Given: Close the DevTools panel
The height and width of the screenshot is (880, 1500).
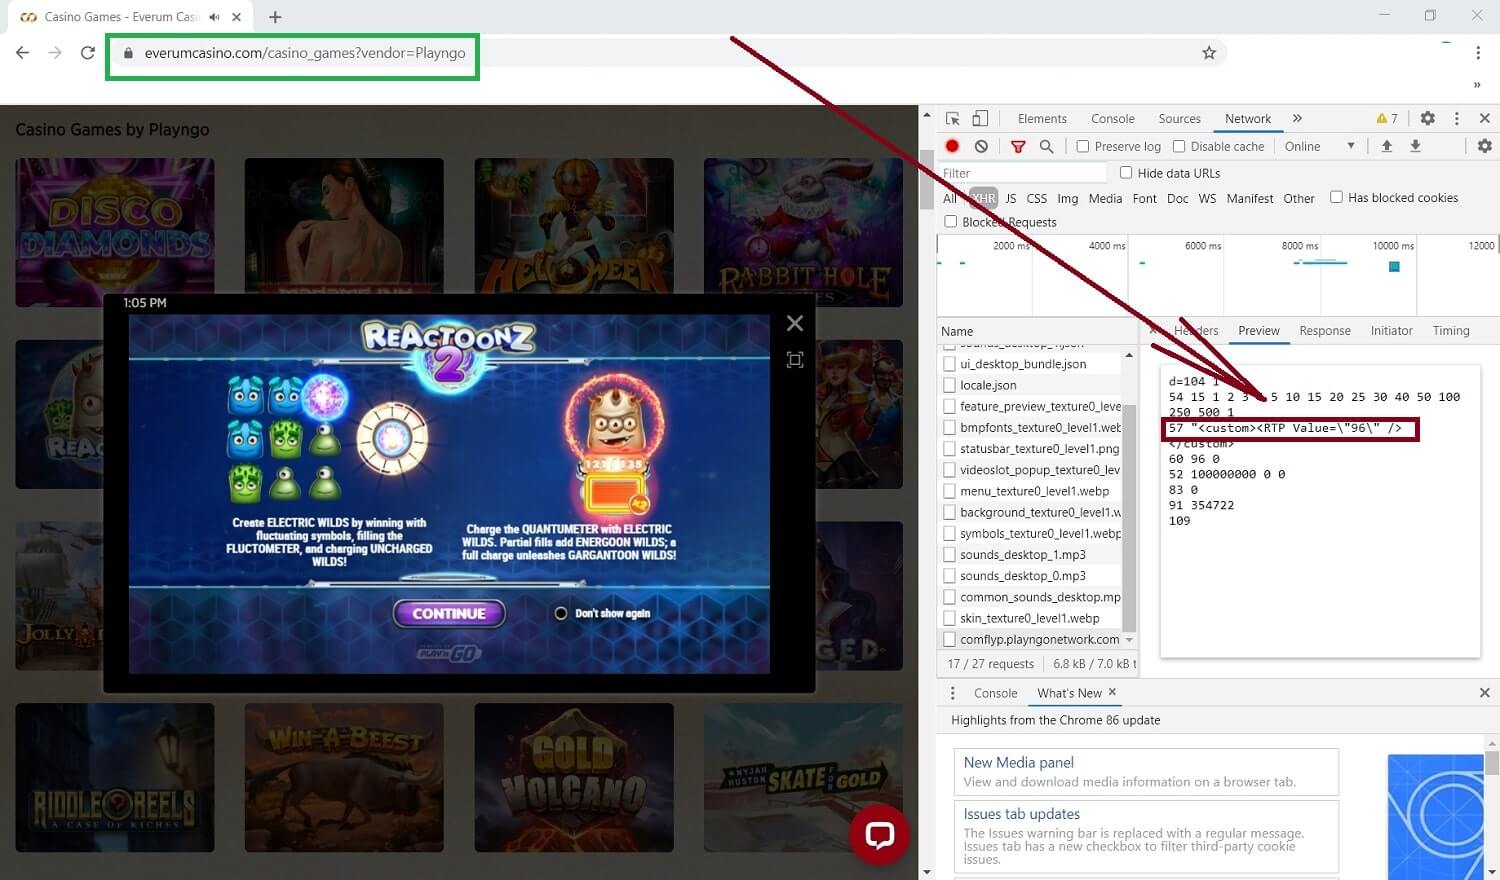Looking at the screenshot, I should click(x=1485, y=118).
